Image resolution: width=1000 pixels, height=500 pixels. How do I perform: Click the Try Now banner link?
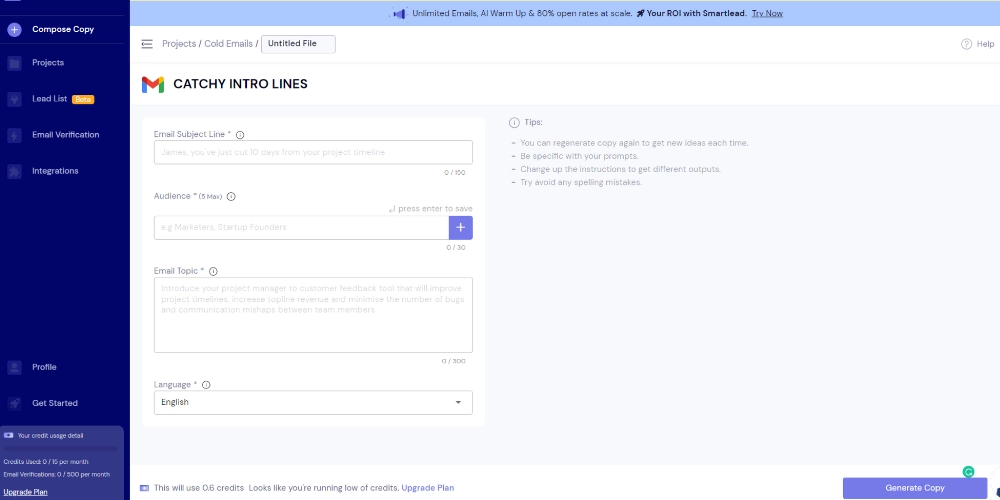(x=767, y=13)
